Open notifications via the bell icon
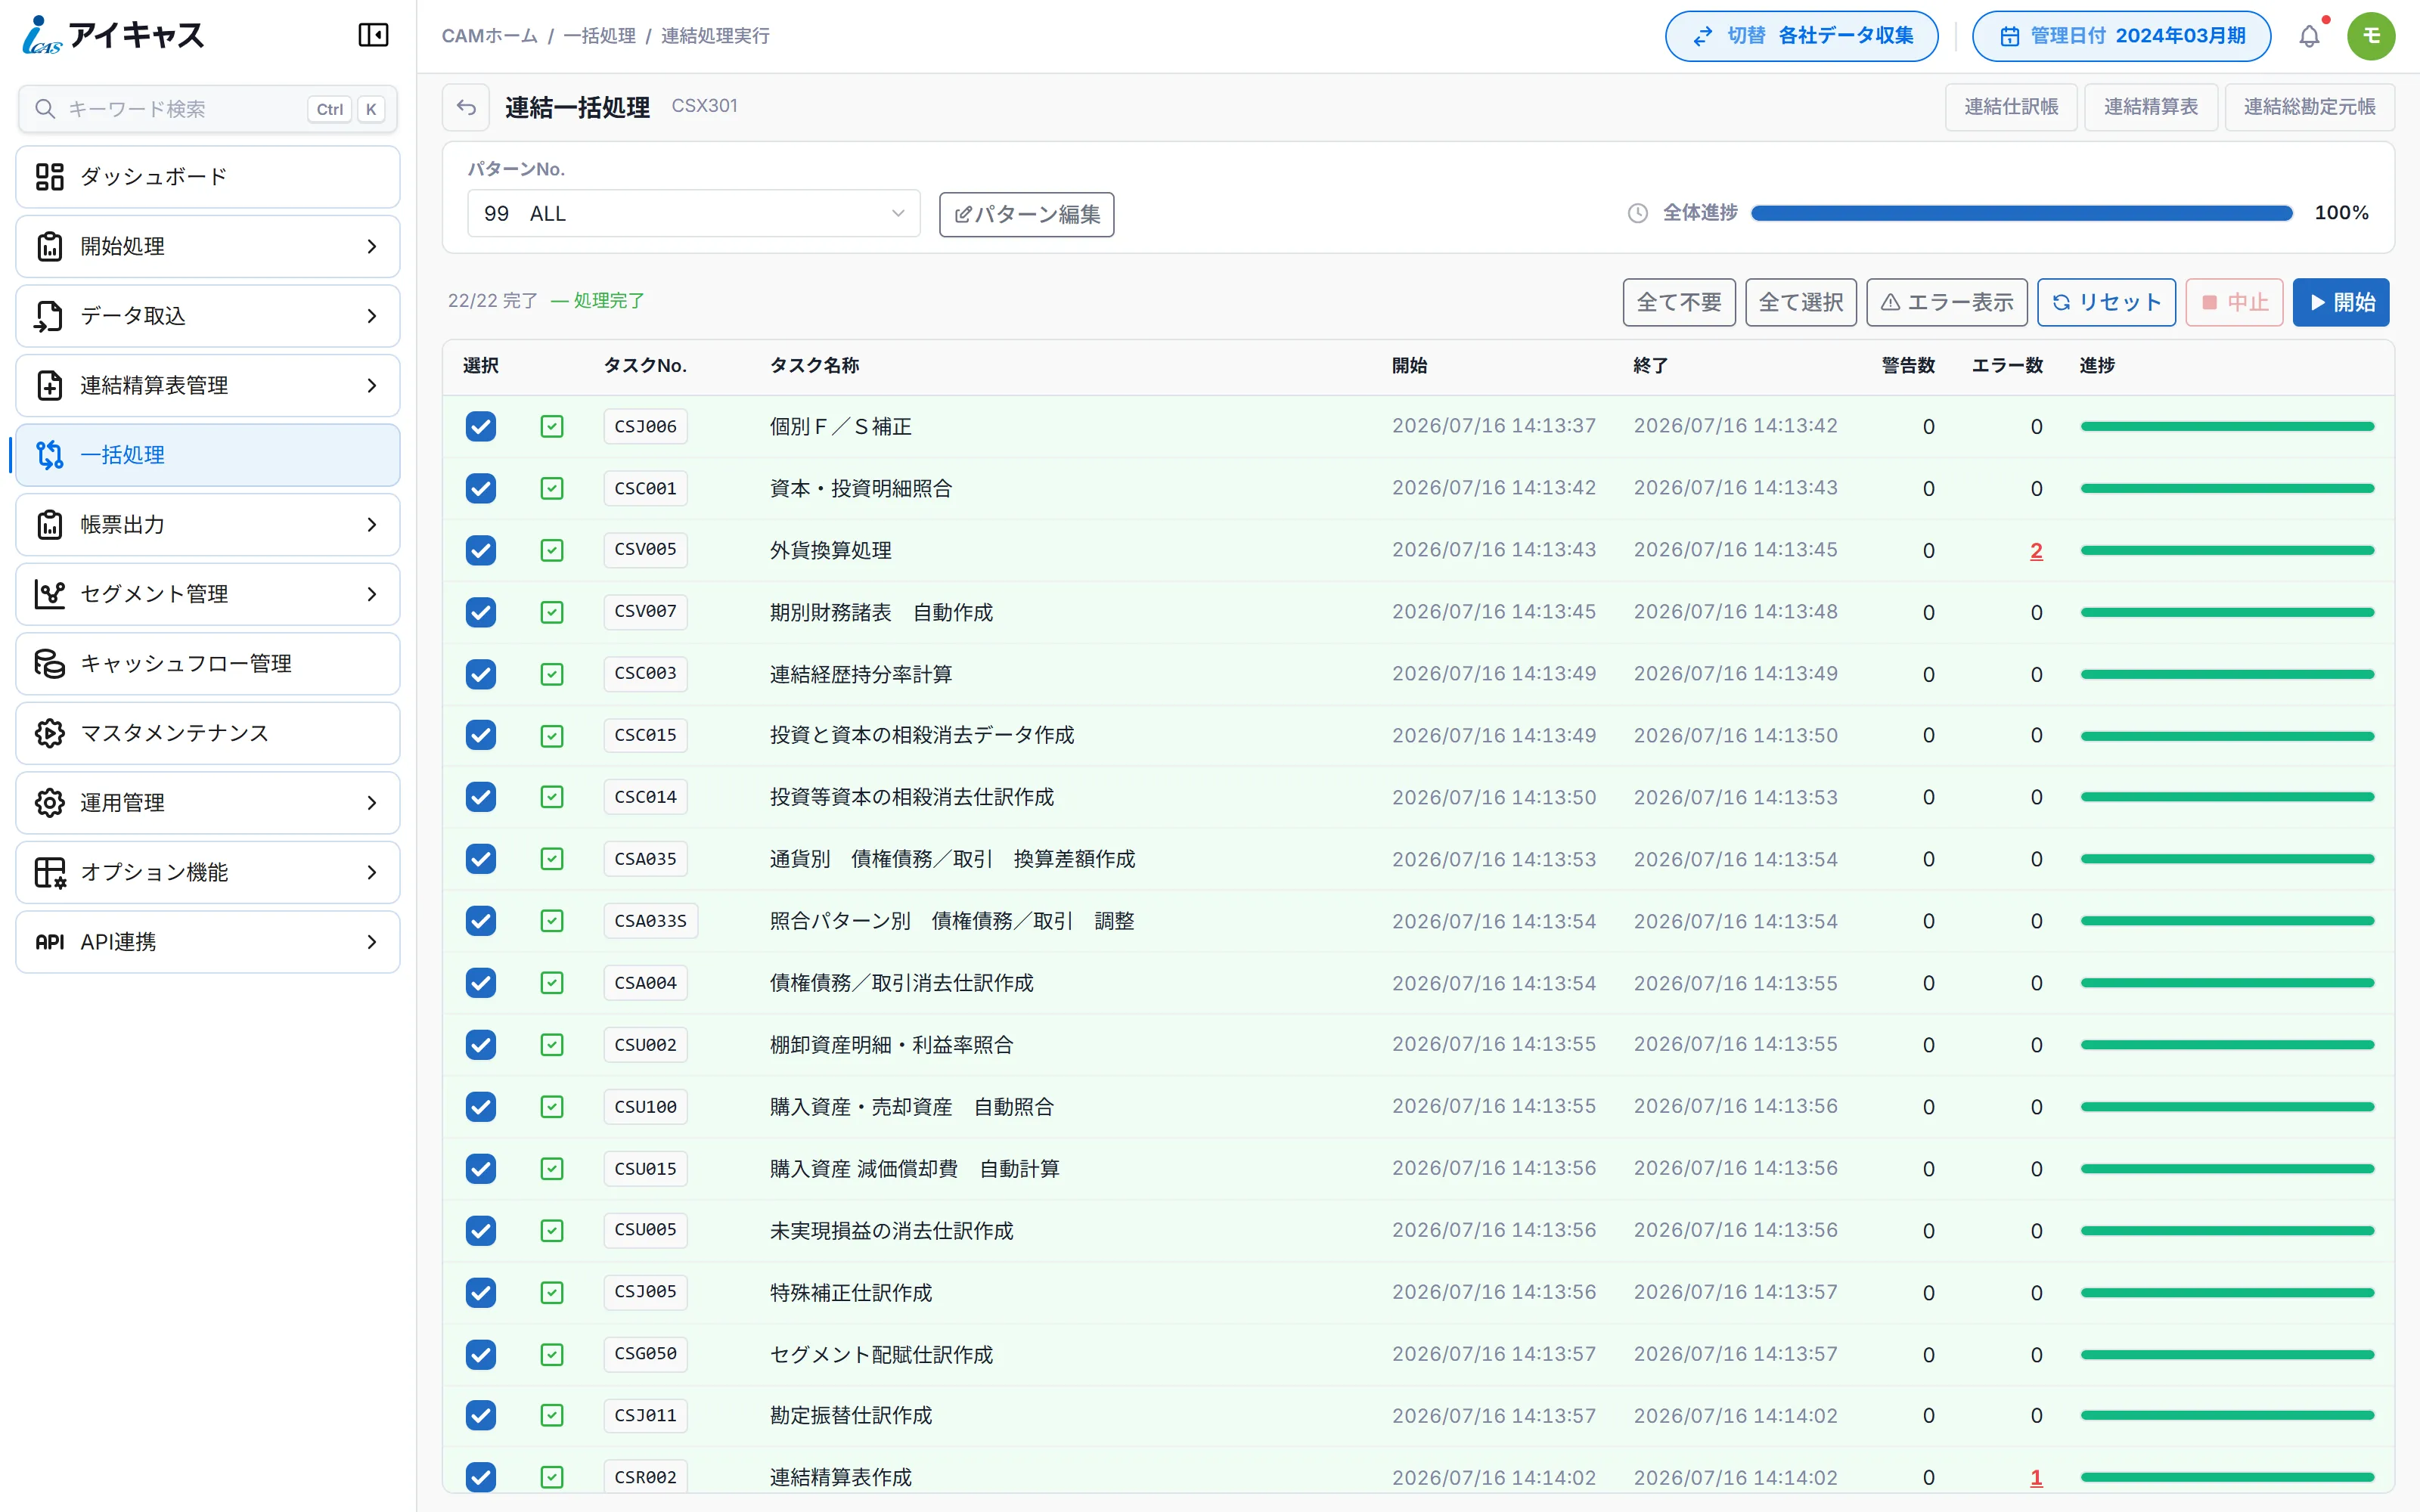Viewport: 2420px width, 1512px height. pyautogui.click(x=2309, y=36)
